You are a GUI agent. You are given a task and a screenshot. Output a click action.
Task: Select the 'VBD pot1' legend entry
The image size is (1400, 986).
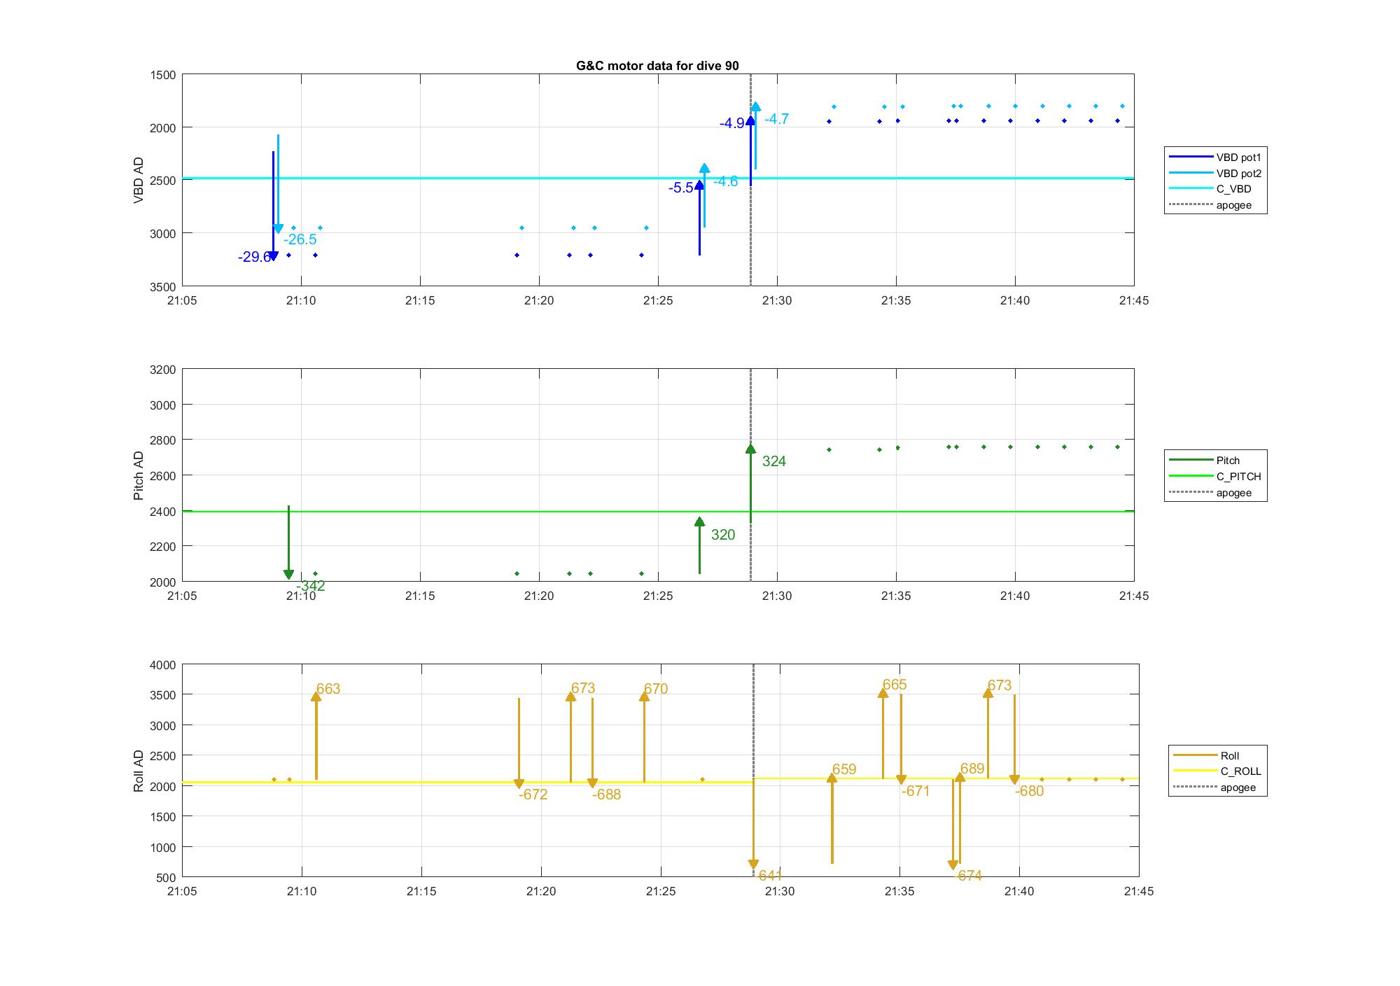[x=1216, y=157]
